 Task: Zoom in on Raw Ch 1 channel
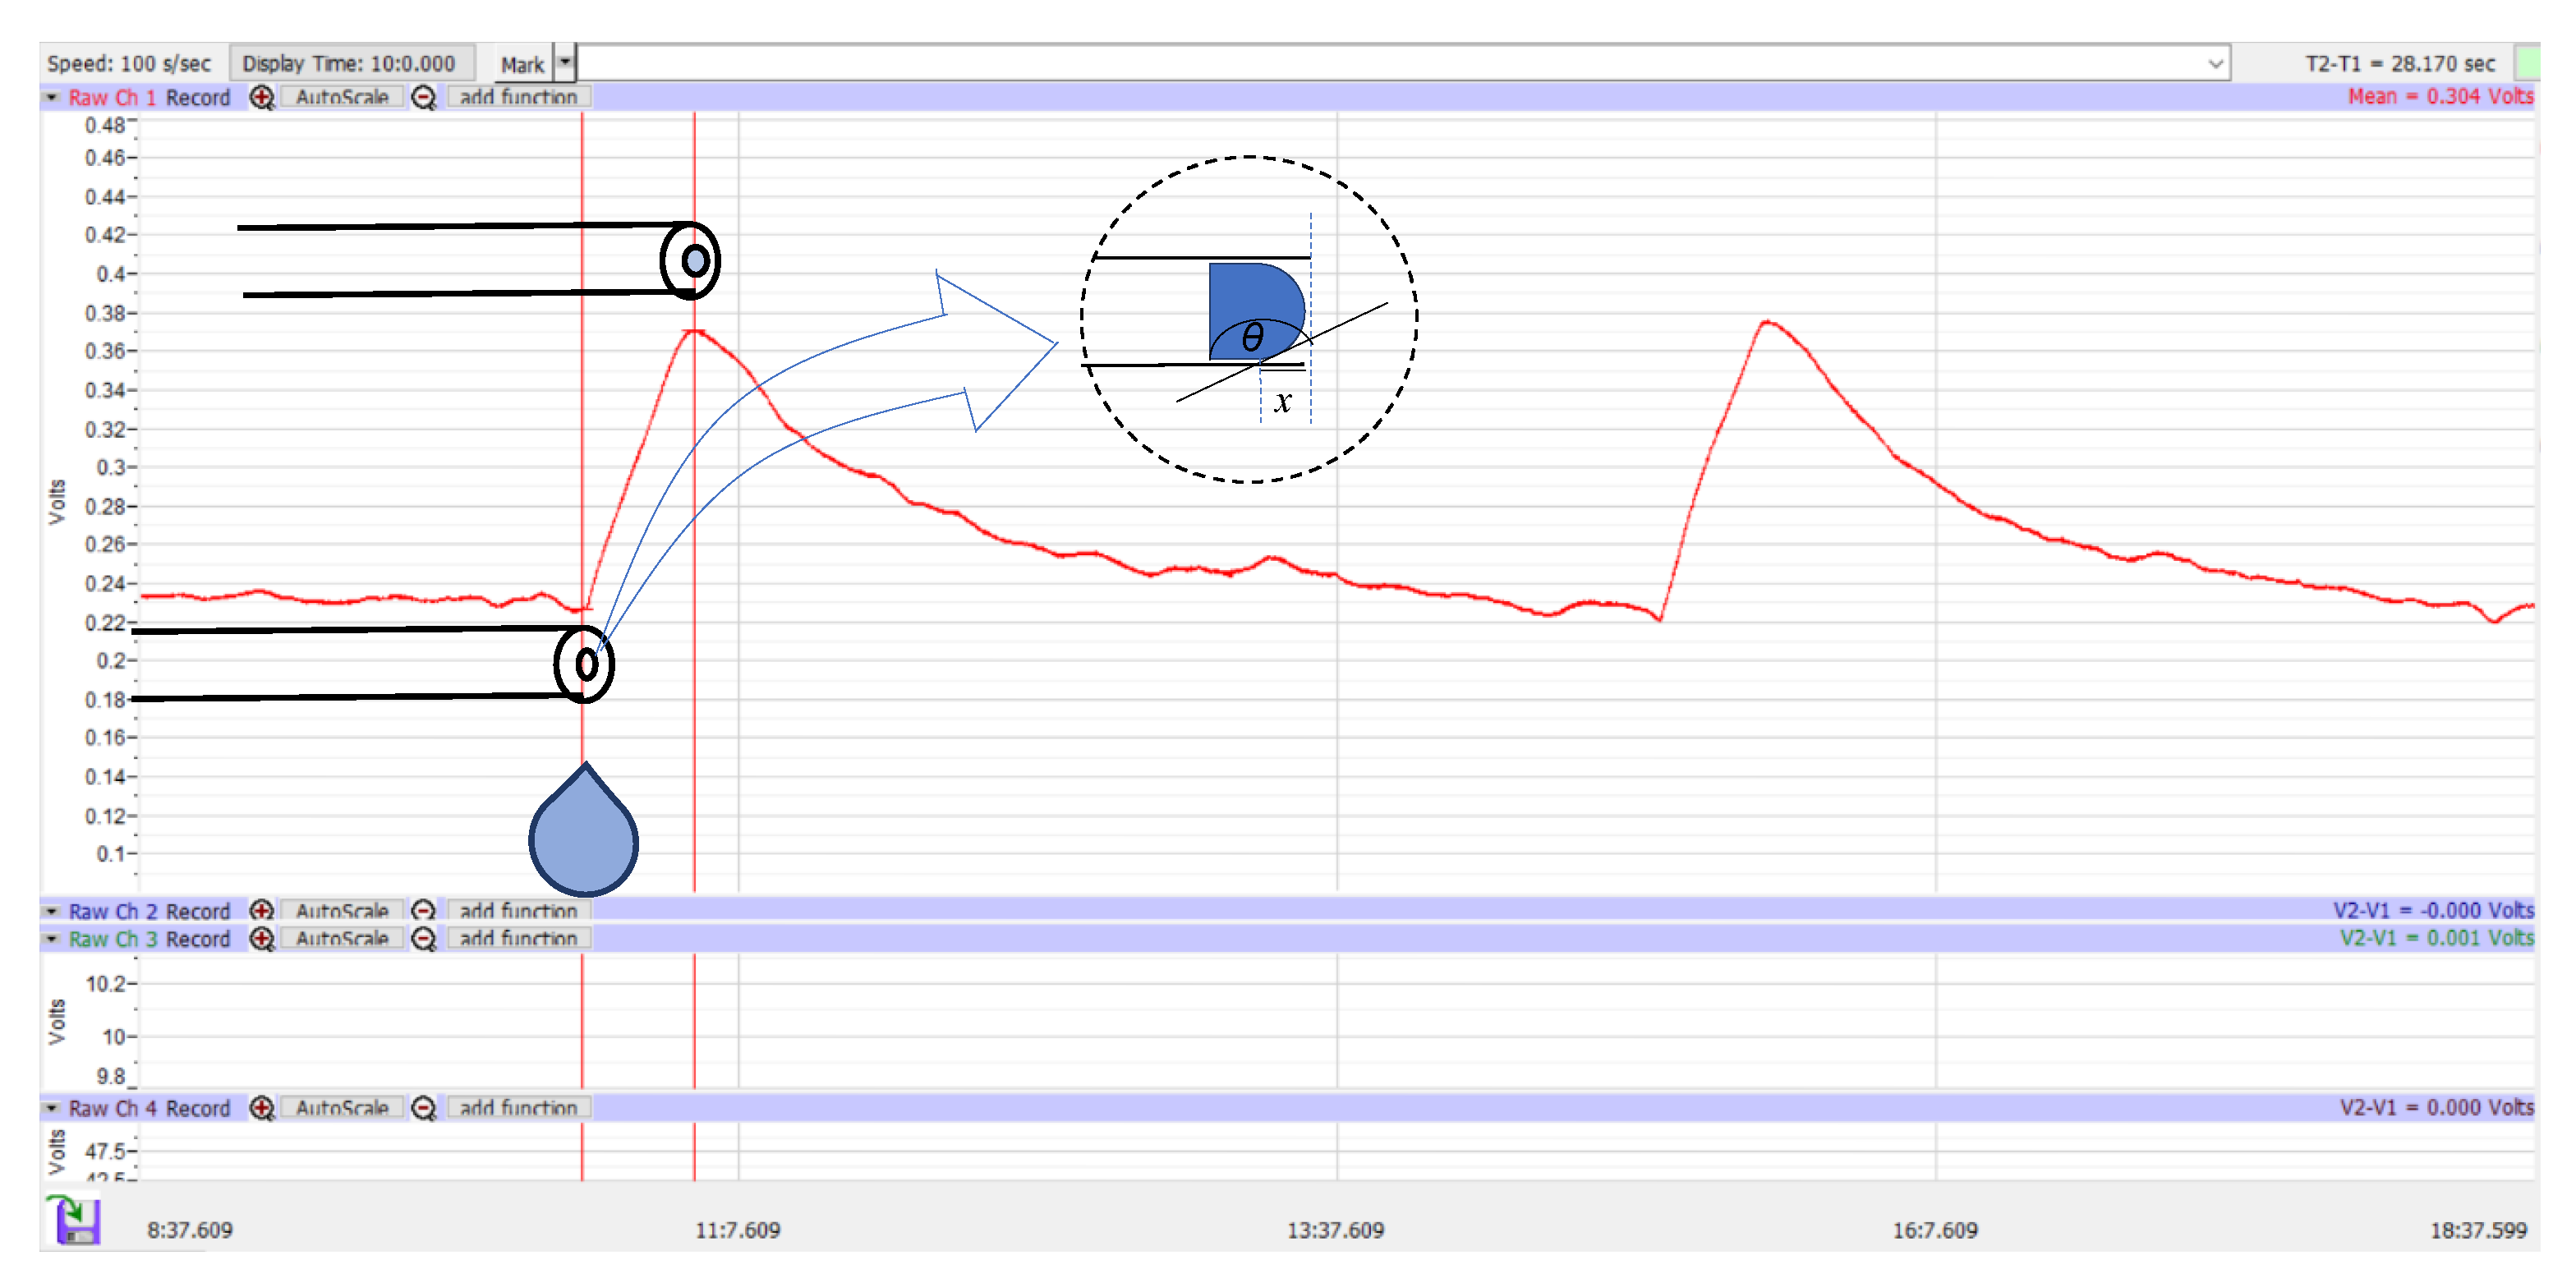click(x=262, y=98)
